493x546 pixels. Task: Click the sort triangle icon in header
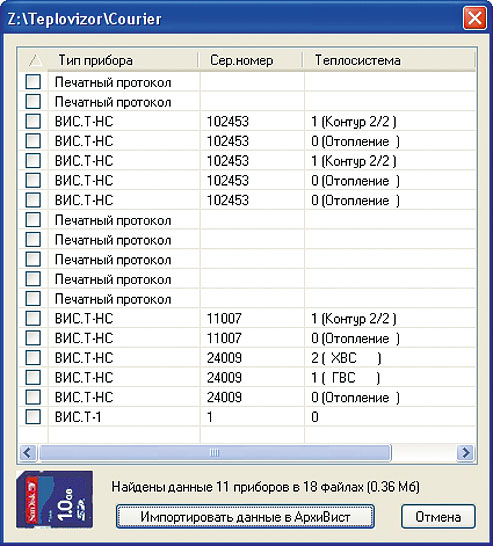click(35, 60)
